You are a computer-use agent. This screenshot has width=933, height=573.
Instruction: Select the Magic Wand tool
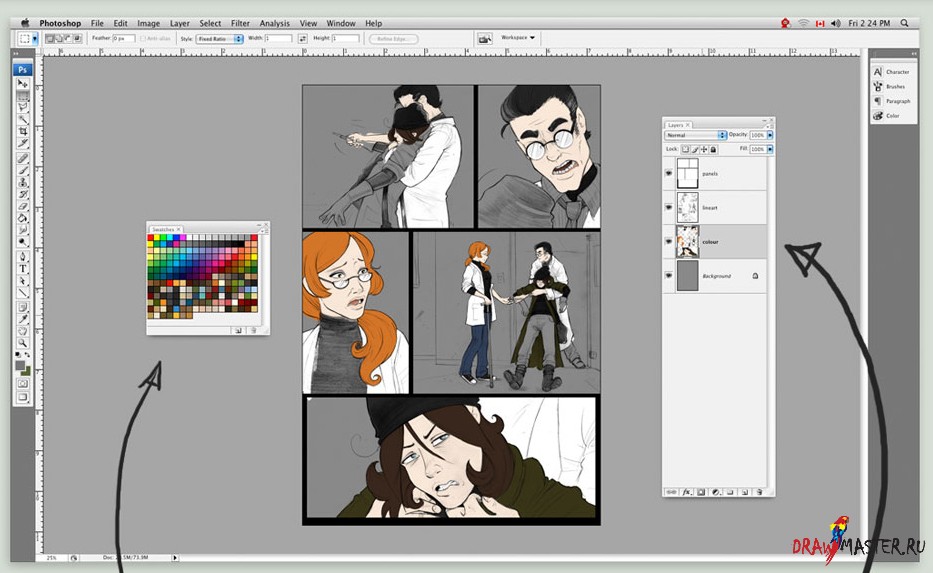click(x=23, y=119)
